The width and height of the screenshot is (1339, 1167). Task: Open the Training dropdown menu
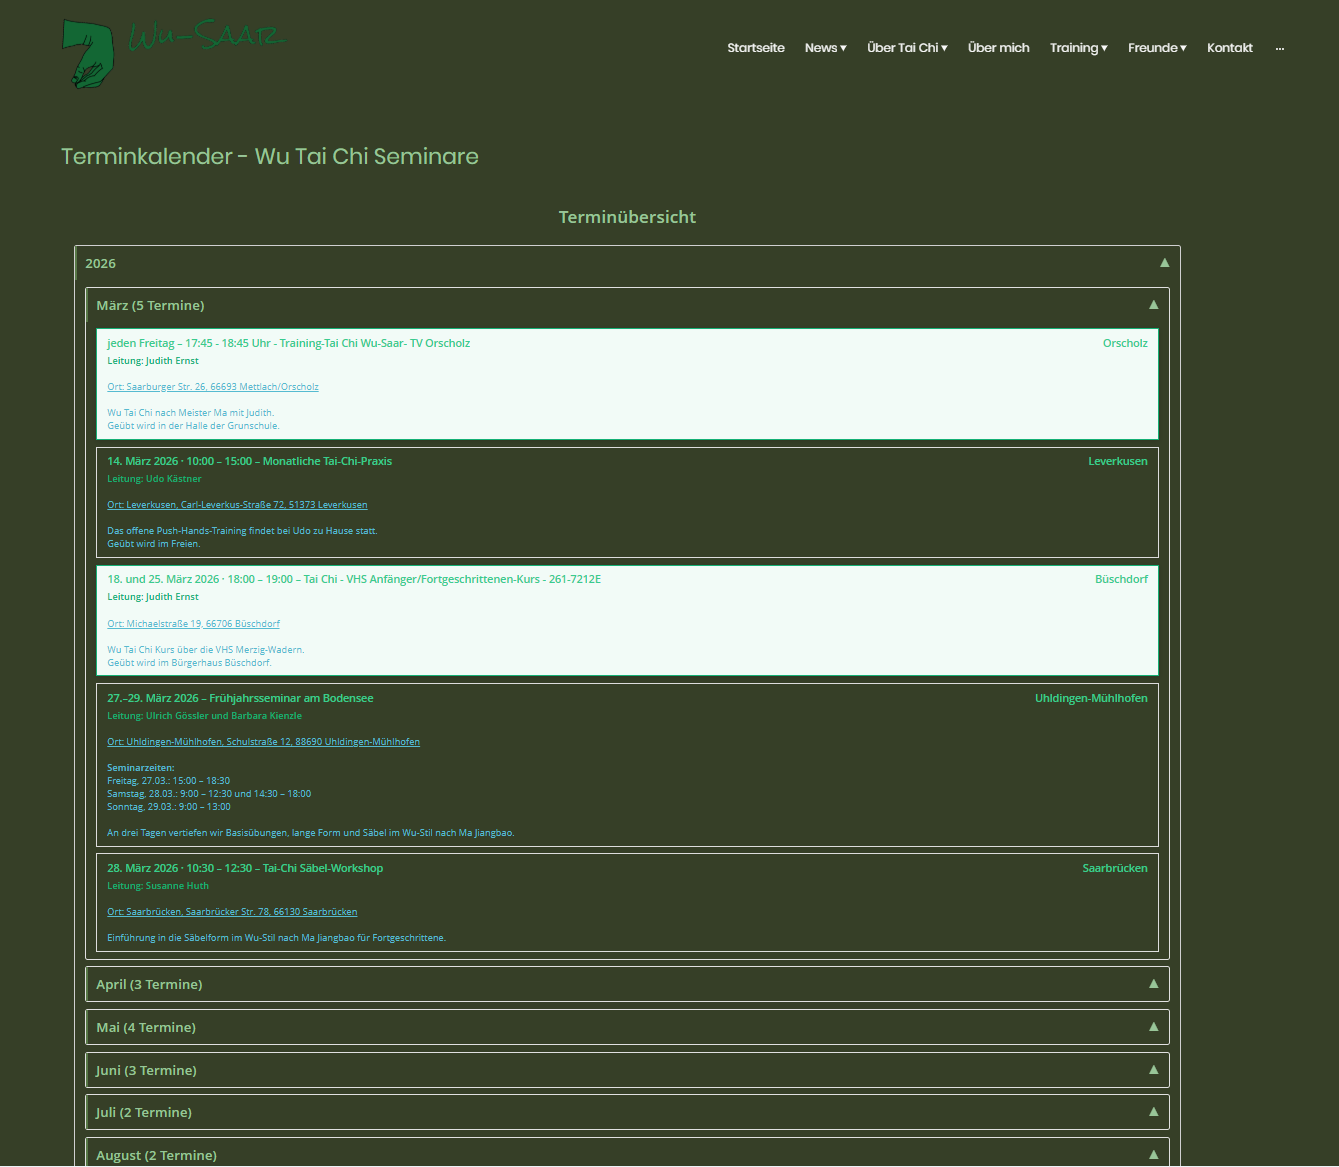coord(1078,48)
